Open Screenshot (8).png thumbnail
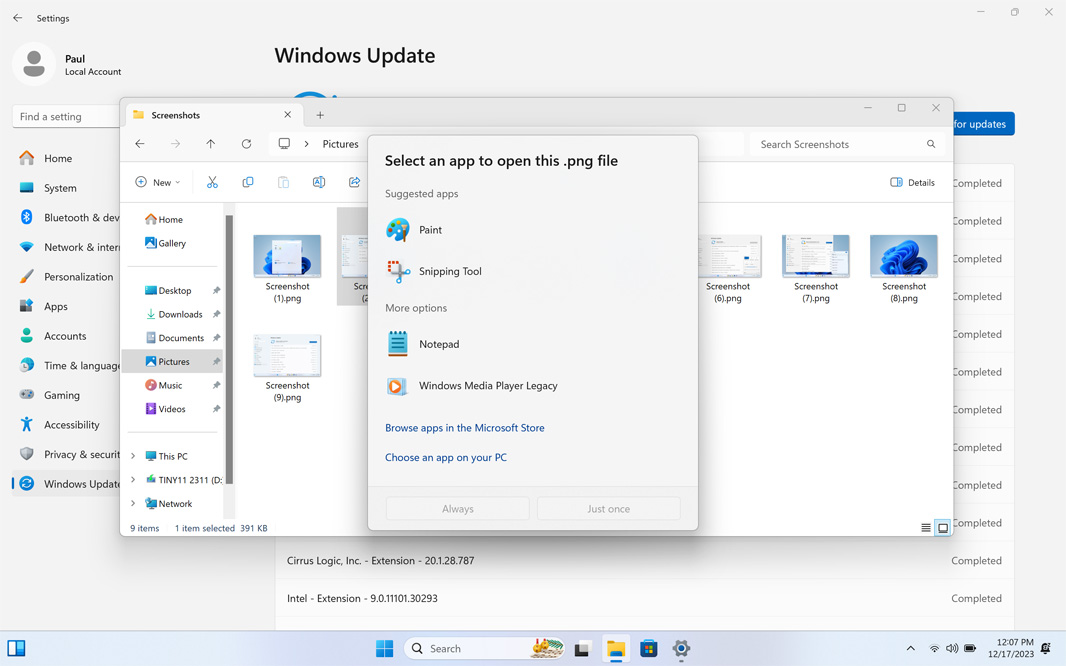The width and height of the screenshot is (1066, 666). 903,258
